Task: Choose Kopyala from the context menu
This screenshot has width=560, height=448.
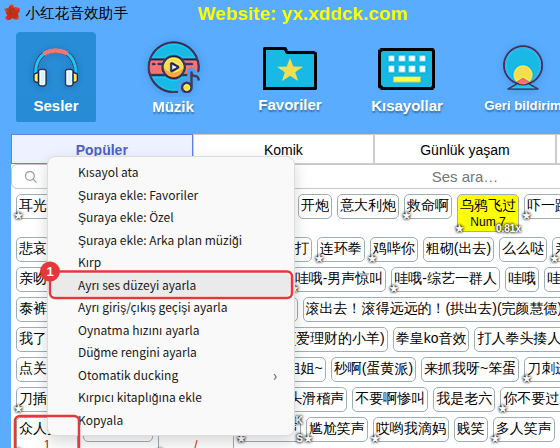Action: (x=171, y=420)
